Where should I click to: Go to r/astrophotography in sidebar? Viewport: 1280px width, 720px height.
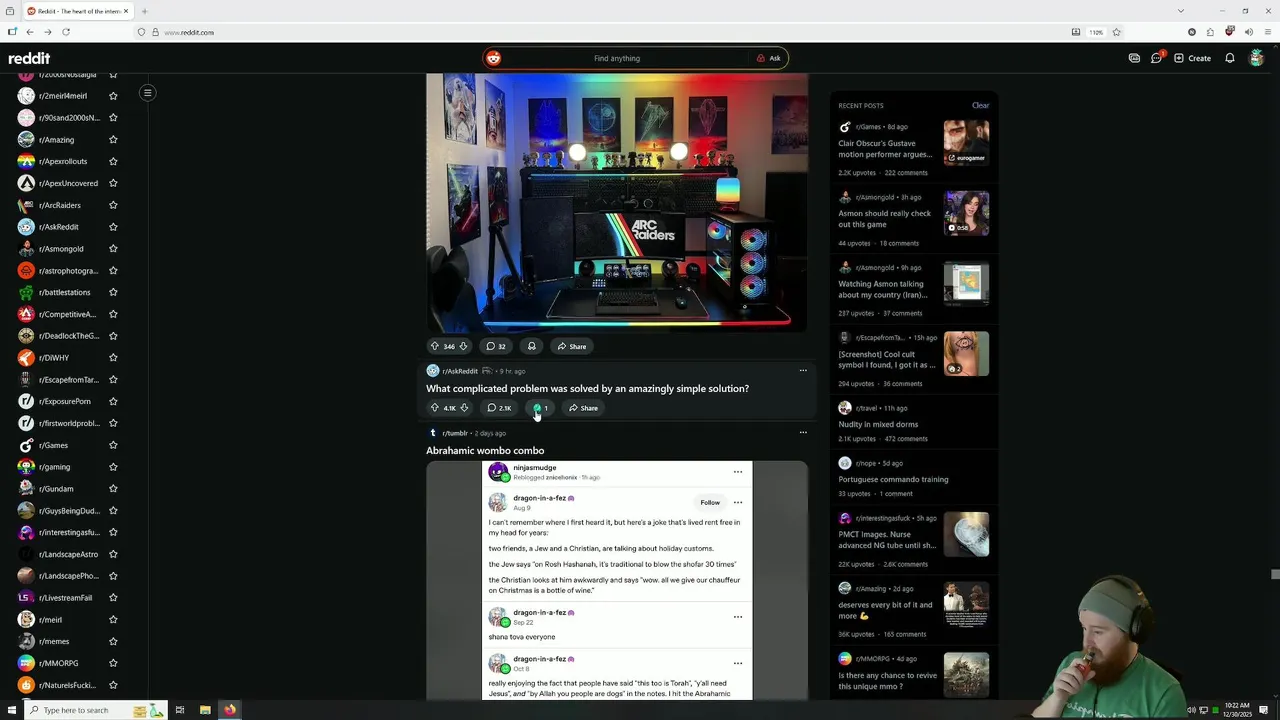pyautogui.click(x=68, y=271)
